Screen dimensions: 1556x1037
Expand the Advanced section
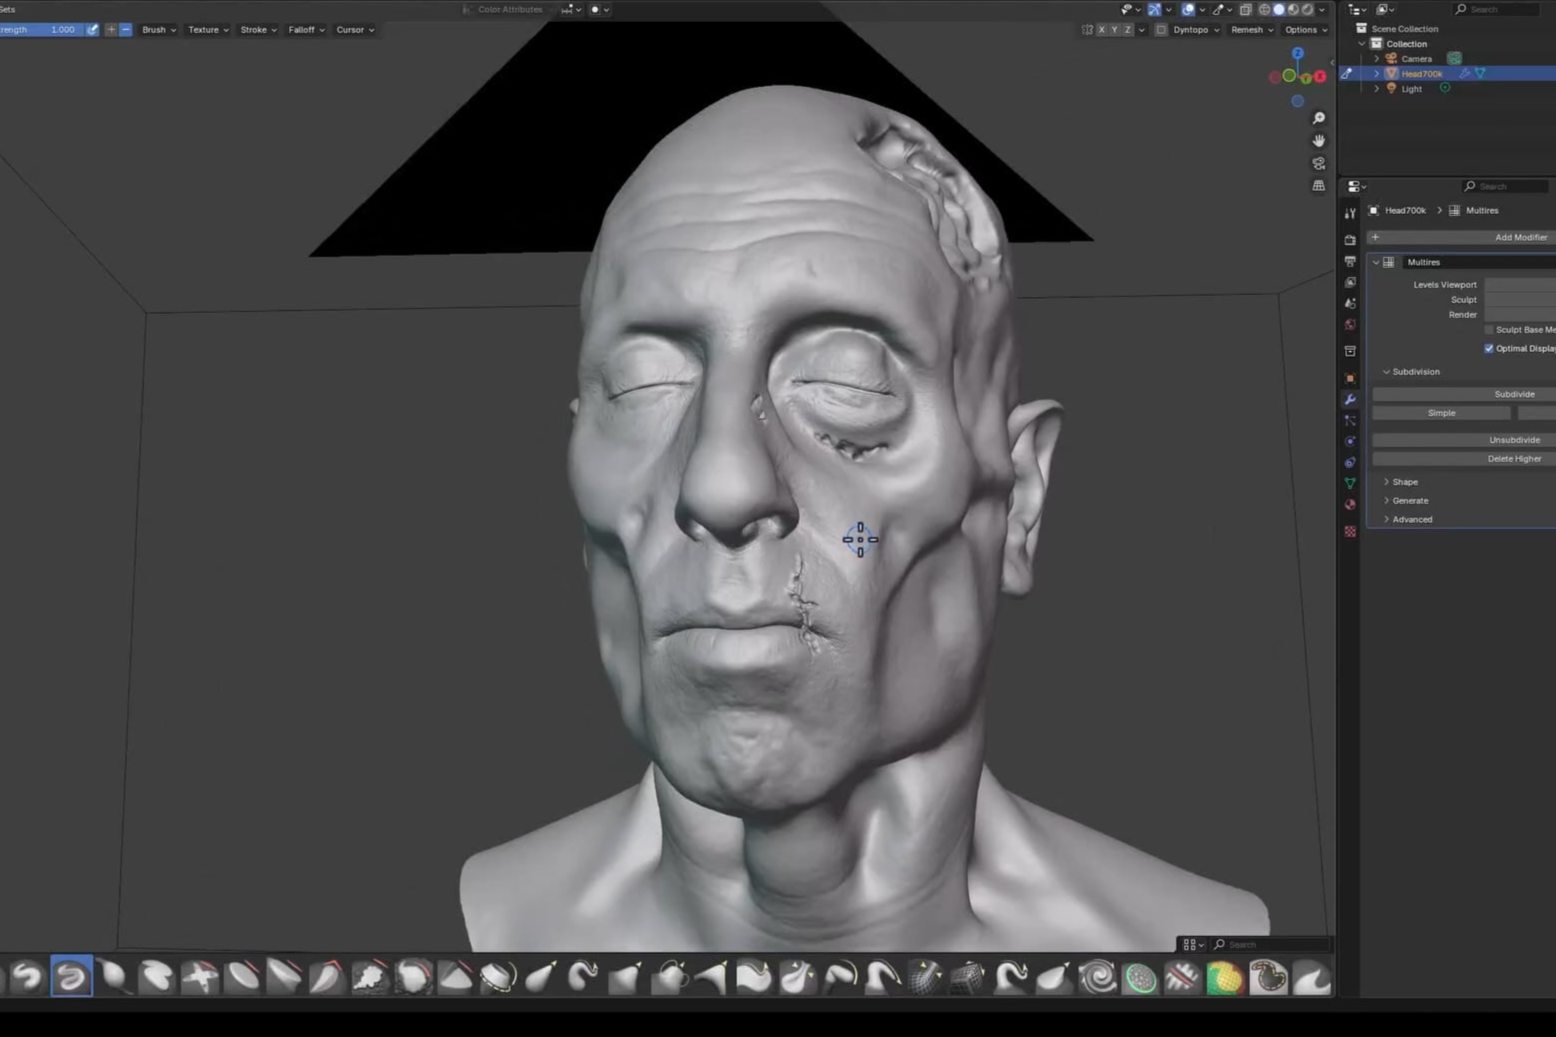(x=1411, y=520)
